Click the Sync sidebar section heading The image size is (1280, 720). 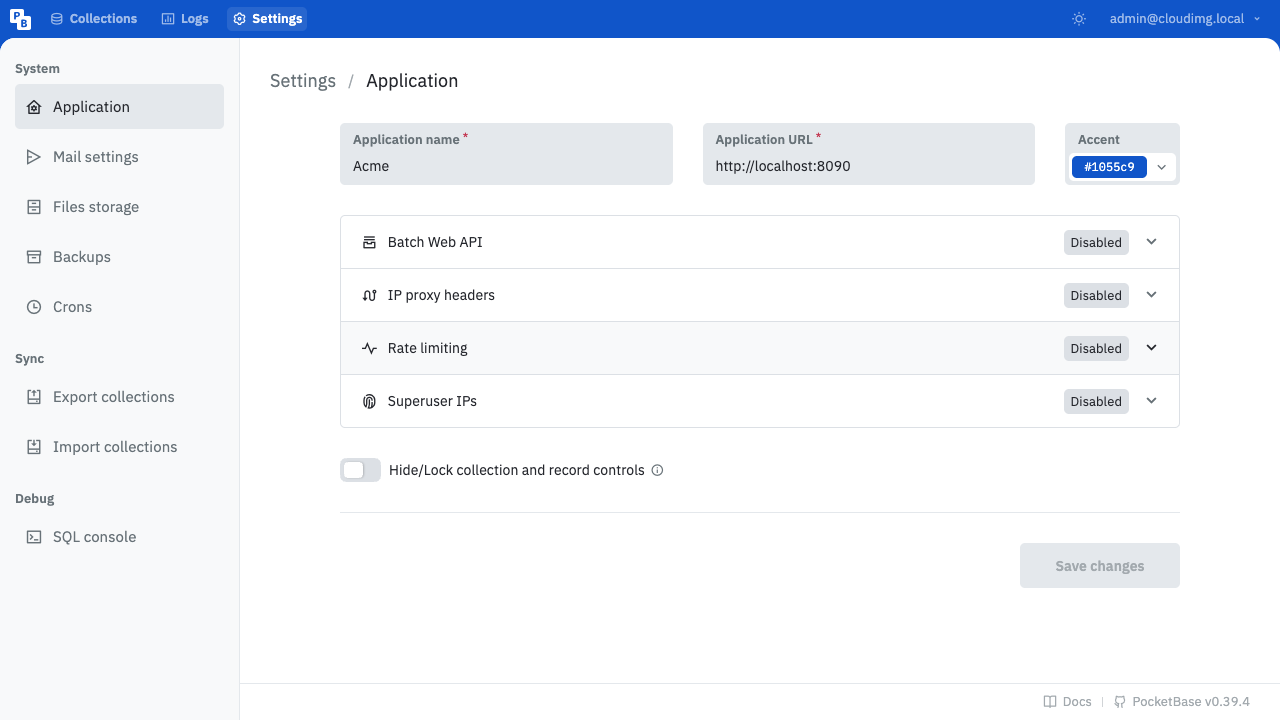[29, 359]
